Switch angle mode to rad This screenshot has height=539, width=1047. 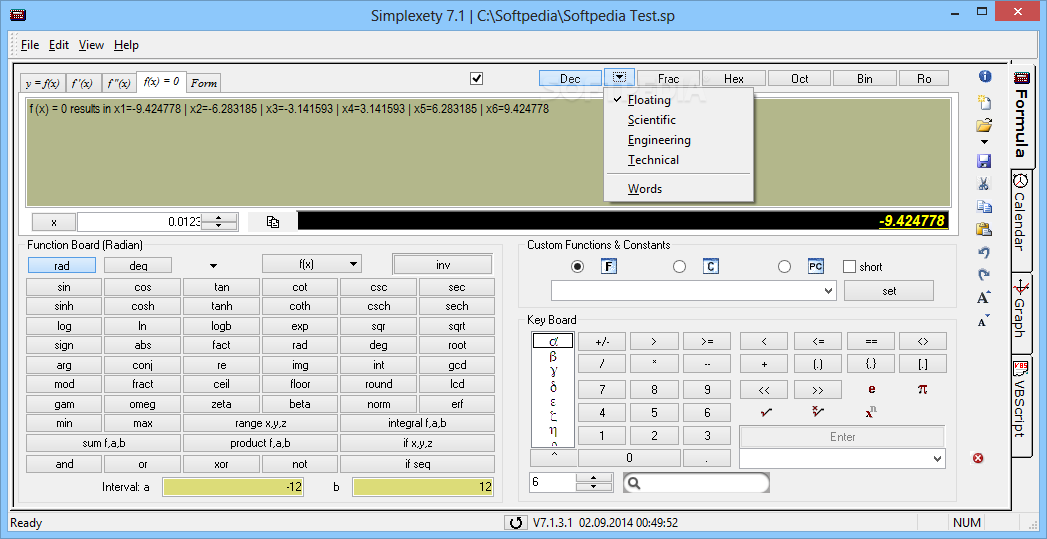(x=62, y=265)
